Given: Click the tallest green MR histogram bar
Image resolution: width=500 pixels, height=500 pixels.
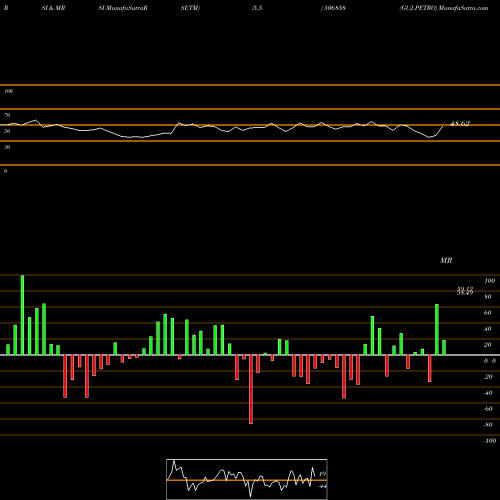Looking at the screenshot, I should point(22,315).
